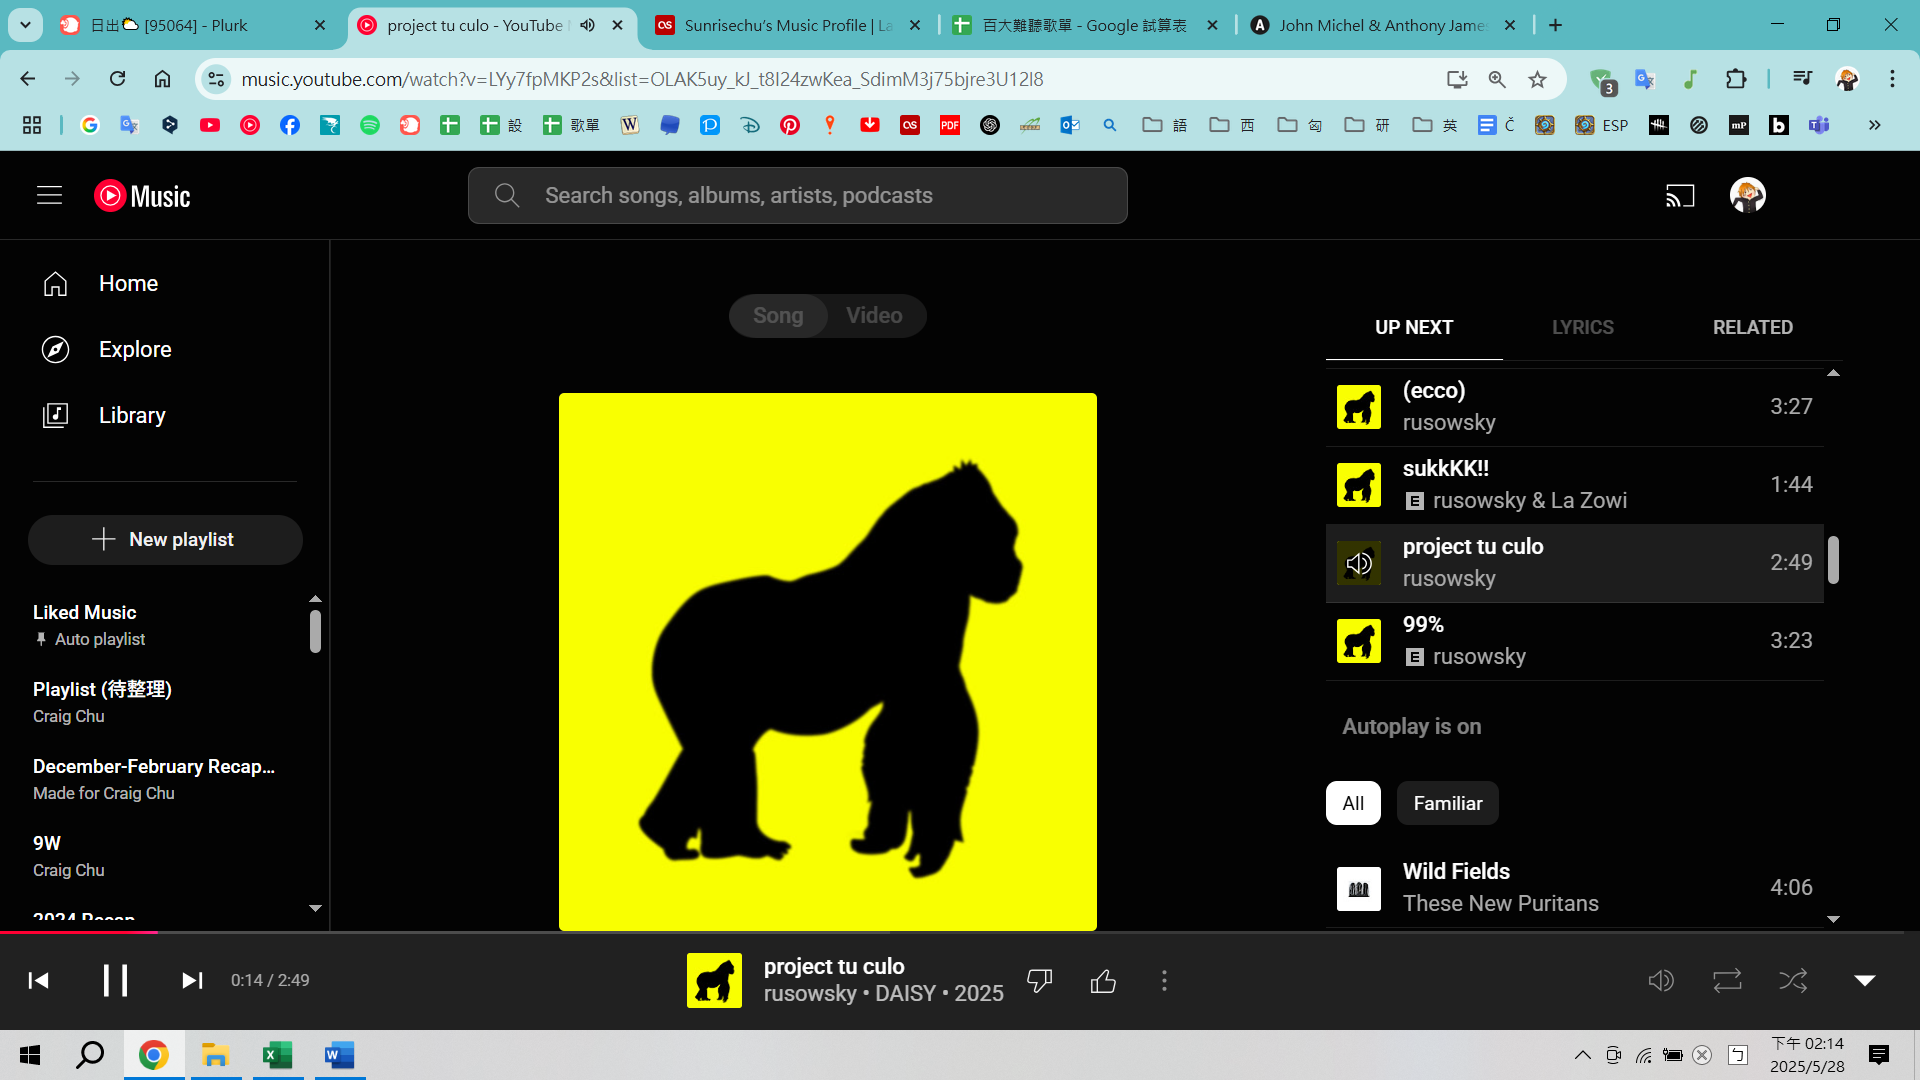
Task: Open the account avatar menu
Action: pos(1747,195)
